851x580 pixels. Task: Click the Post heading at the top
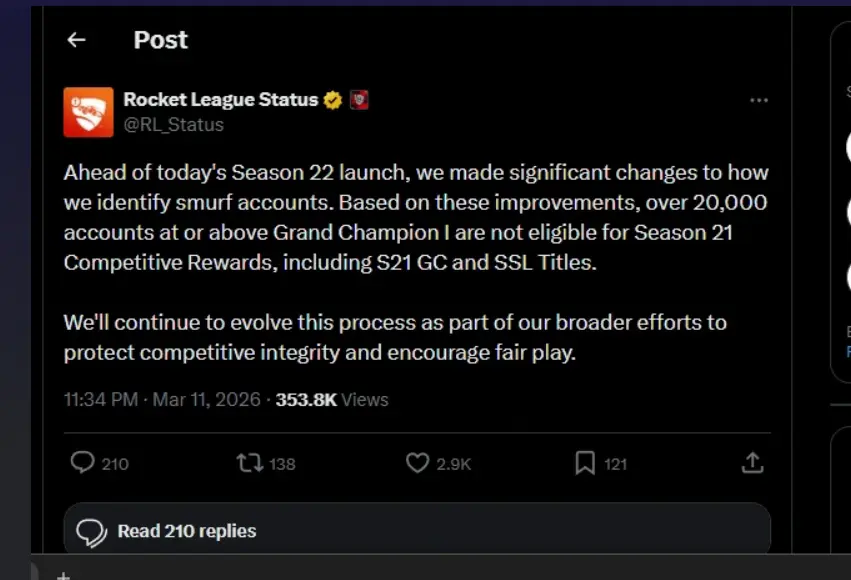[160, 40]
